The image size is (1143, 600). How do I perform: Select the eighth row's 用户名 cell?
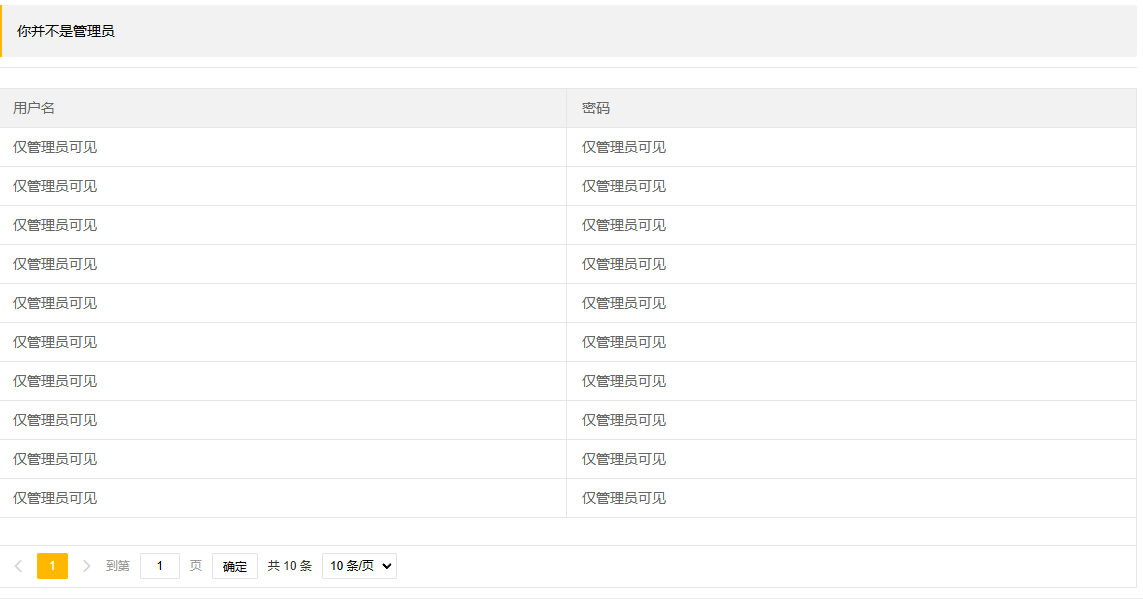55,420
